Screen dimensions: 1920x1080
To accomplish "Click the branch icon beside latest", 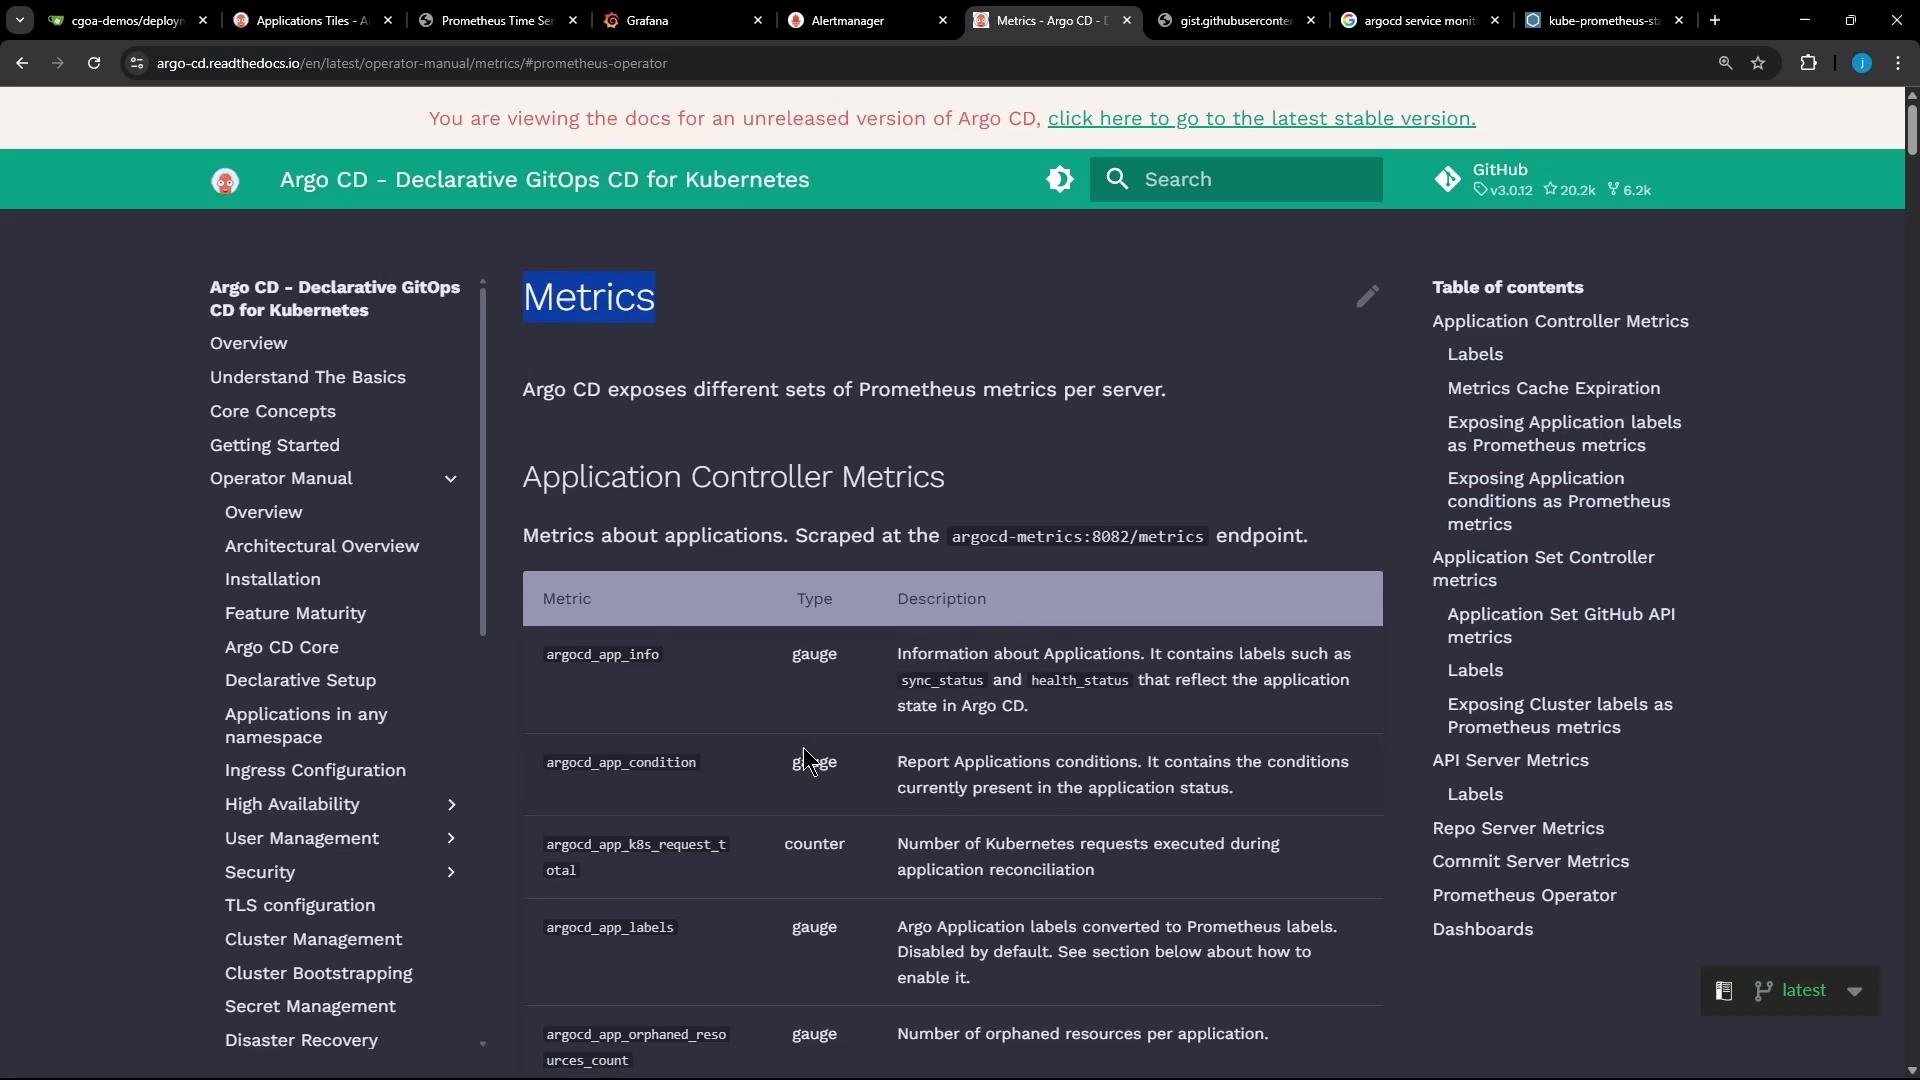I will 1764,991.
